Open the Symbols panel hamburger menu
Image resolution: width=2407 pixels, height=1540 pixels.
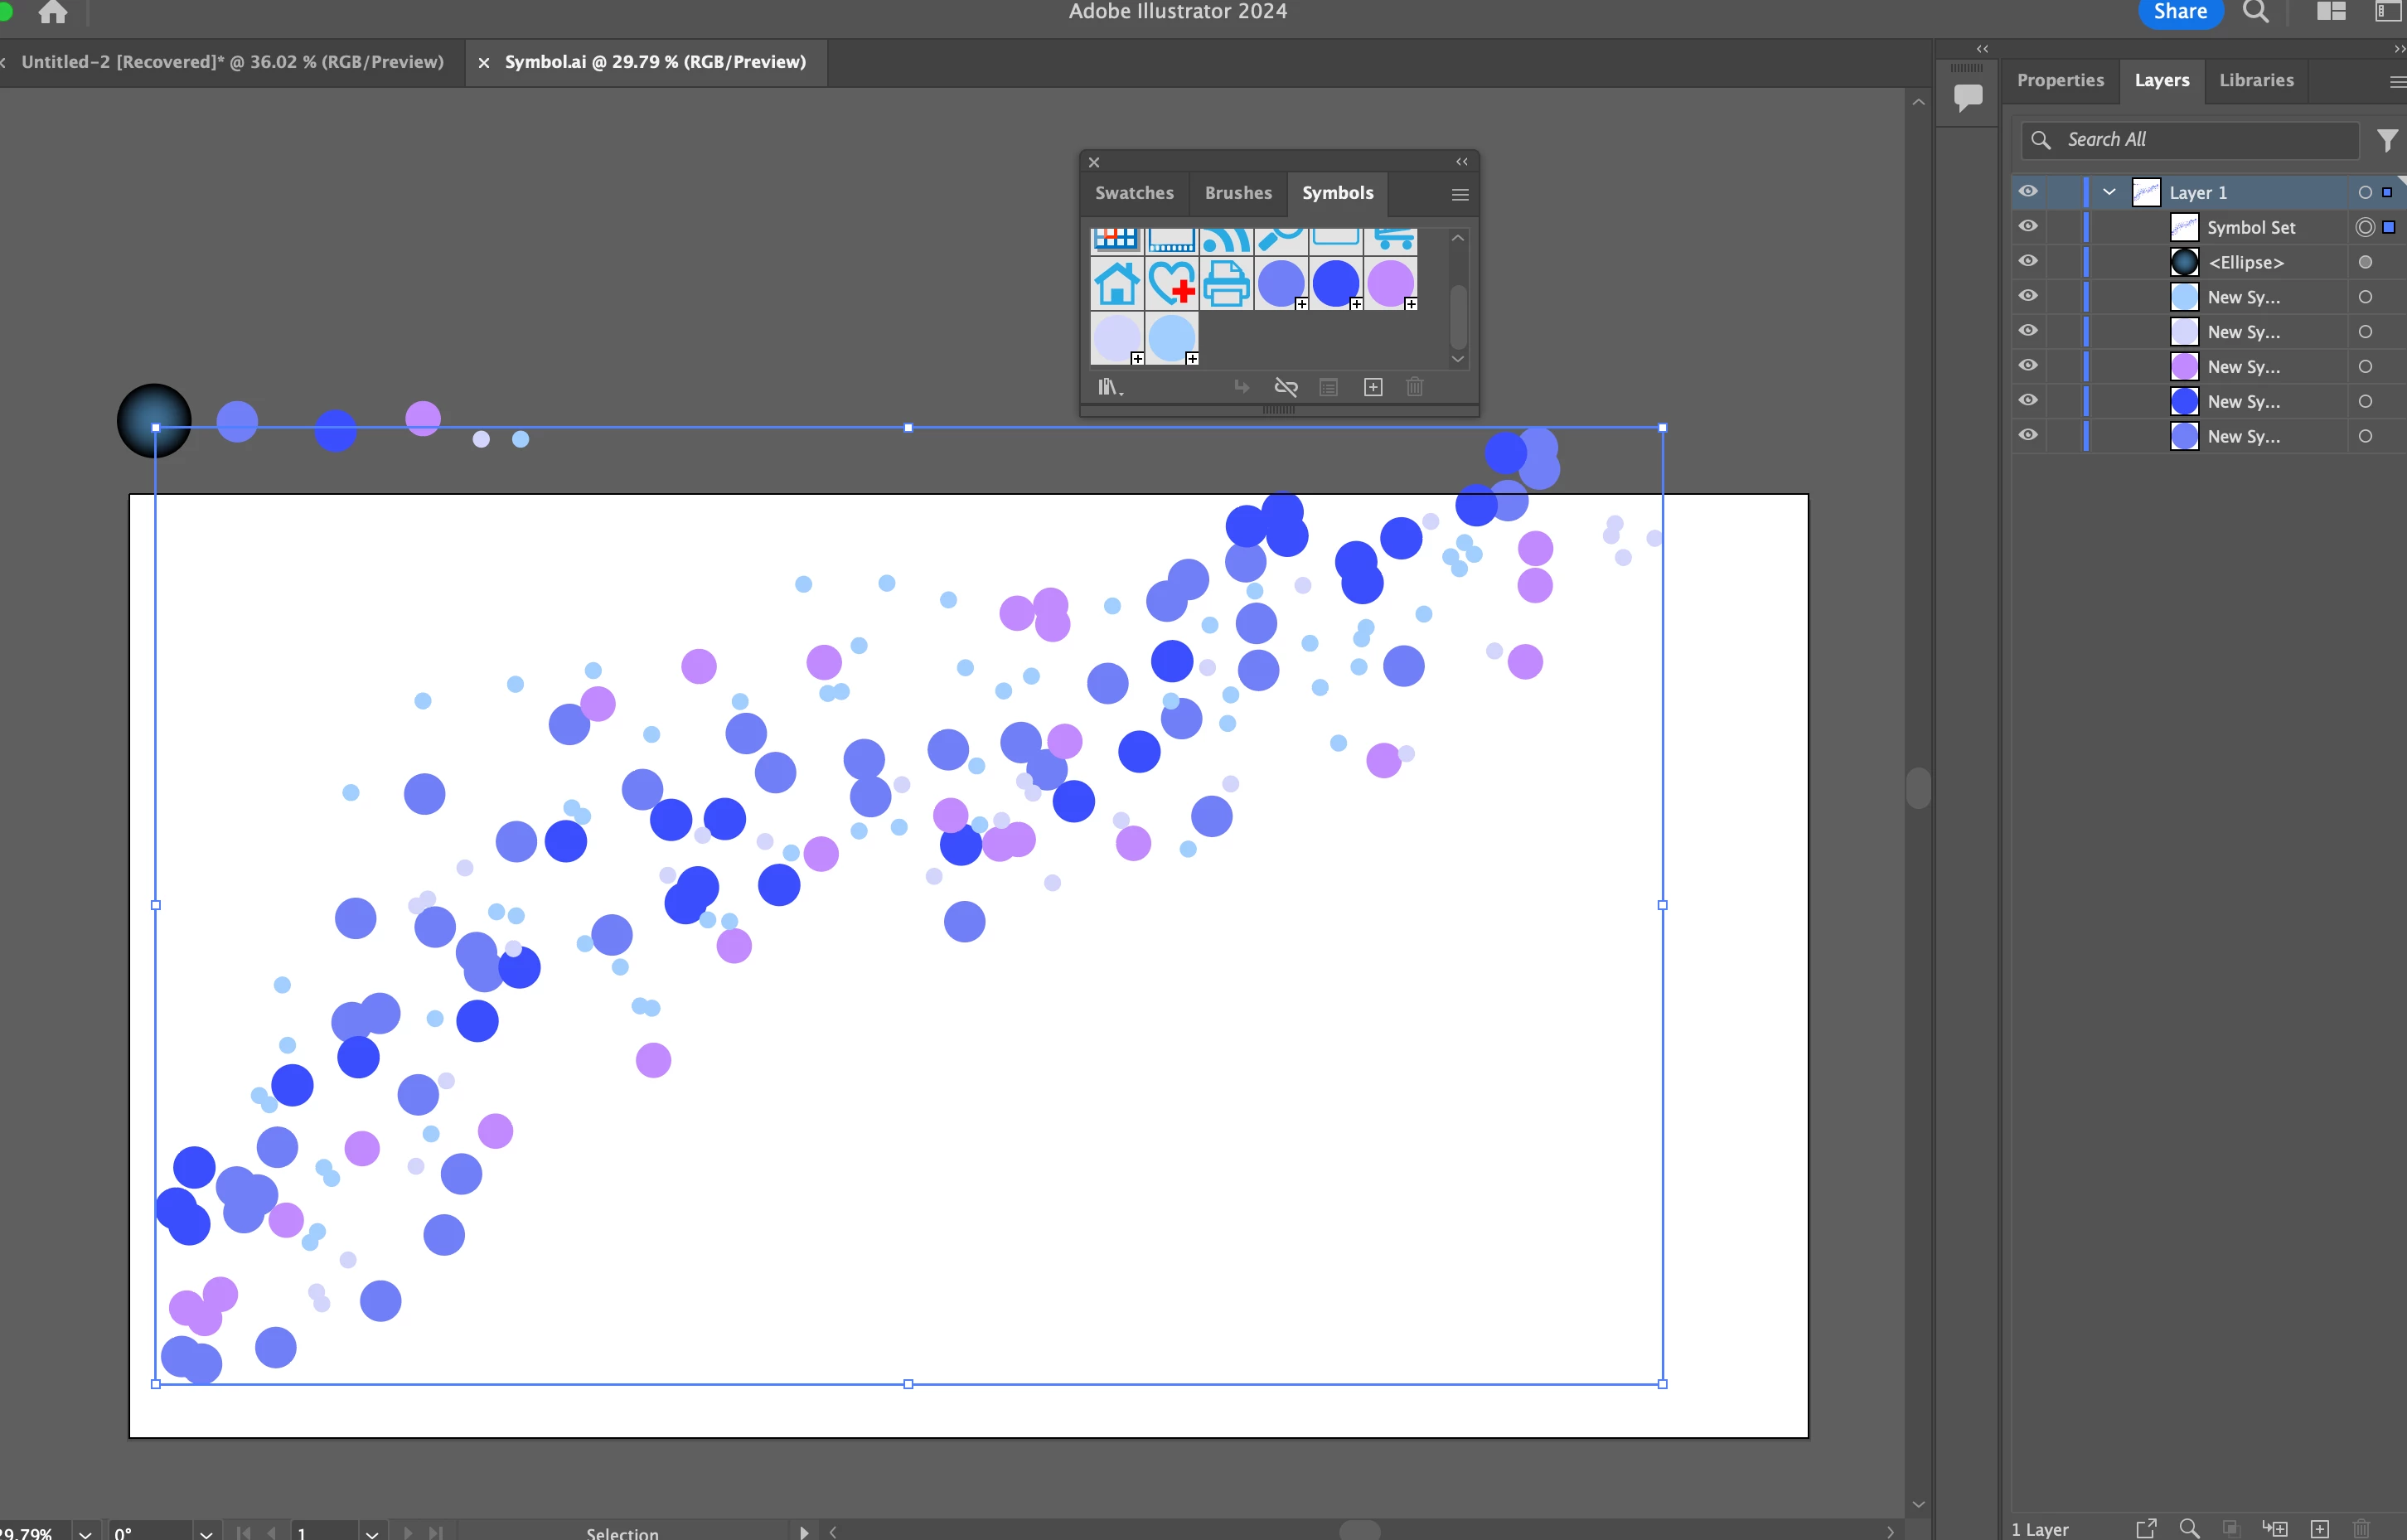[1460, 194]
